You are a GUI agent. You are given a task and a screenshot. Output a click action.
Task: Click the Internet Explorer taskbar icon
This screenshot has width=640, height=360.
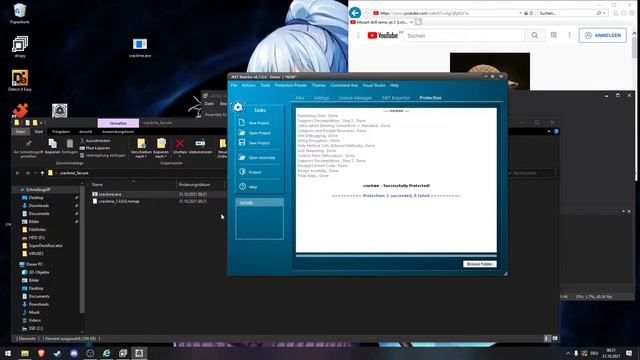pyautogui.click(x=107, y=353)
